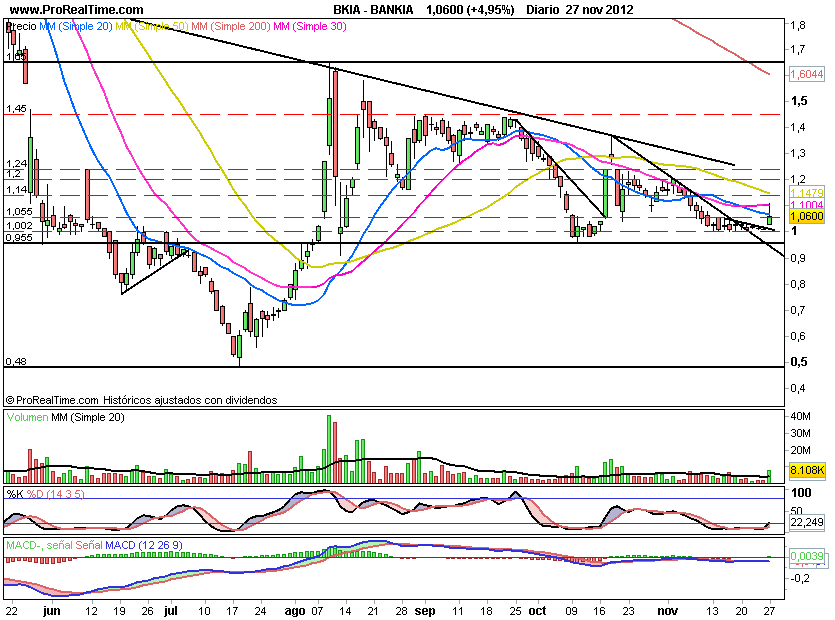This screenshot has width=835, height=620.
Task: Click the 1,24 horizontal level label
Action: [x=16, y=164]
